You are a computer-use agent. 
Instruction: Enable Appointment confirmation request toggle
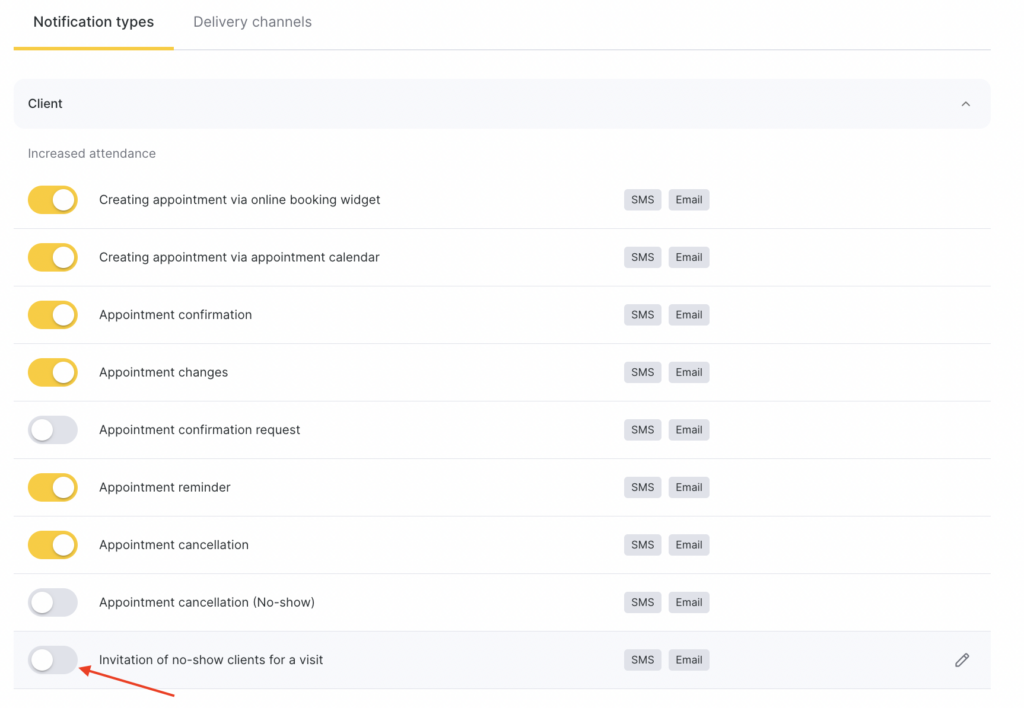click(53, 430)
